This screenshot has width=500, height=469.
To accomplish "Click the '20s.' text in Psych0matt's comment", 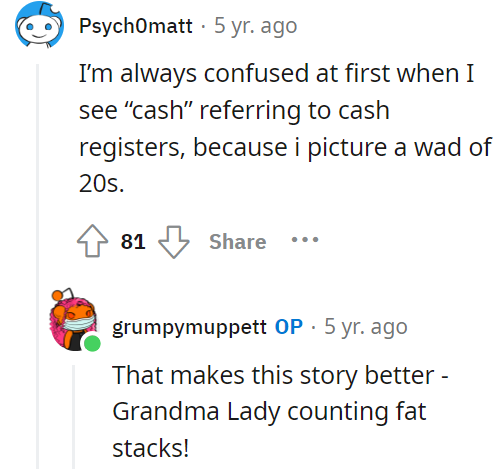I will (102, 184).
